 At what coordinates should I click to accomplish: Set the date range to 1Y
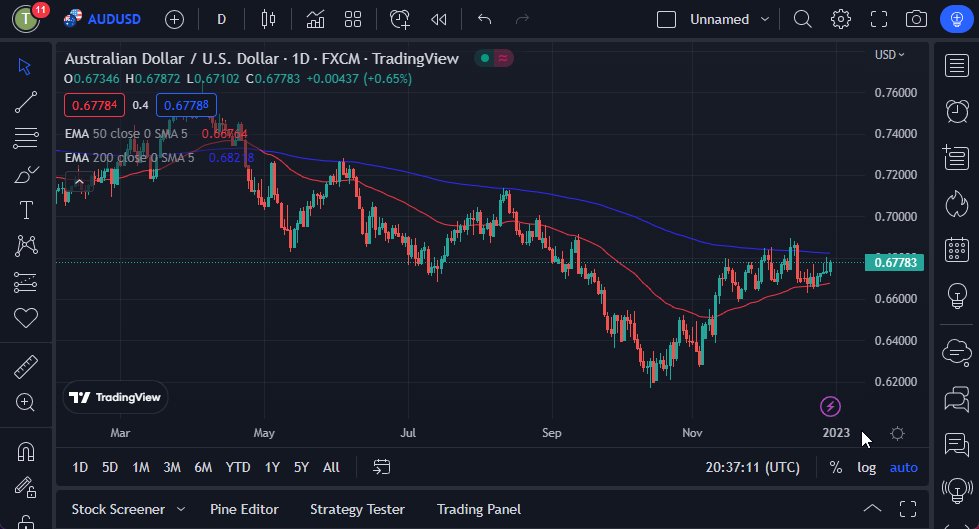(x=272, y=467)
